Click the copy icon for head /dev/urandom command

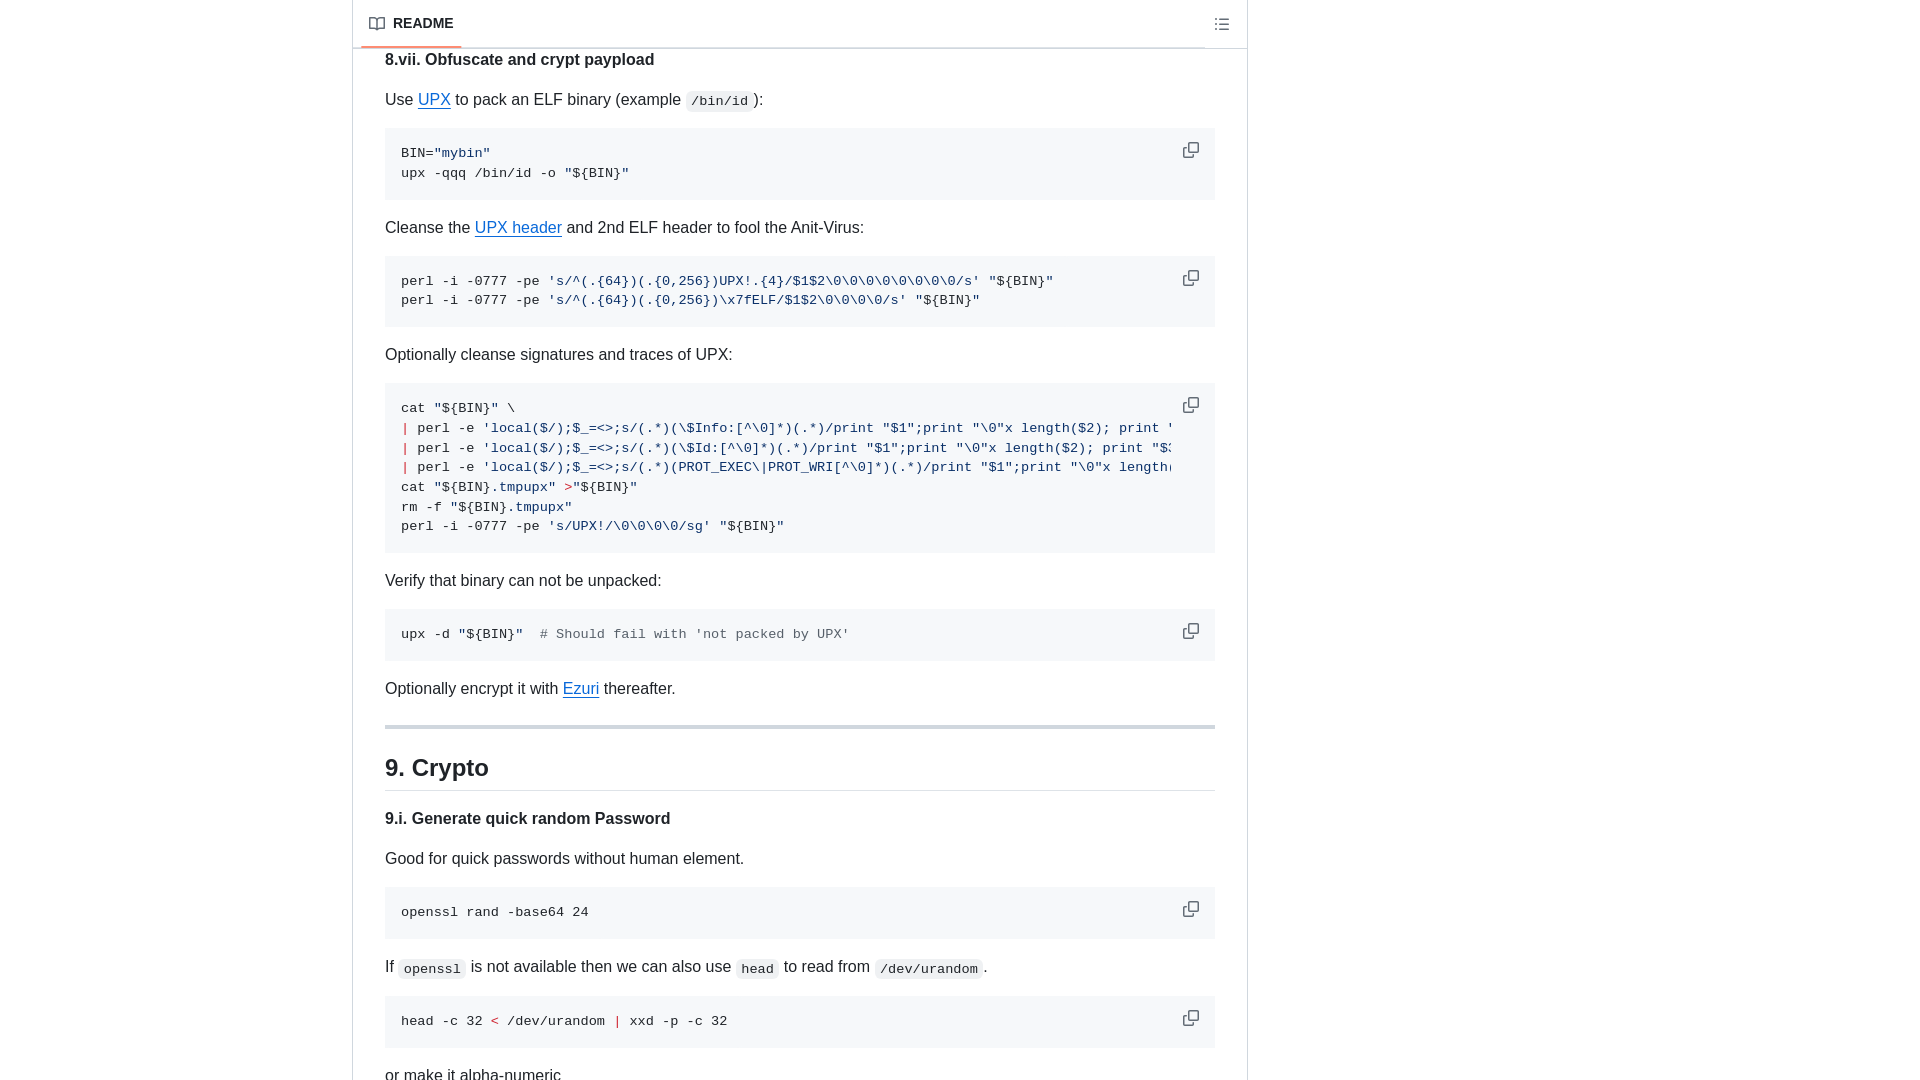click(1188, 1018)
